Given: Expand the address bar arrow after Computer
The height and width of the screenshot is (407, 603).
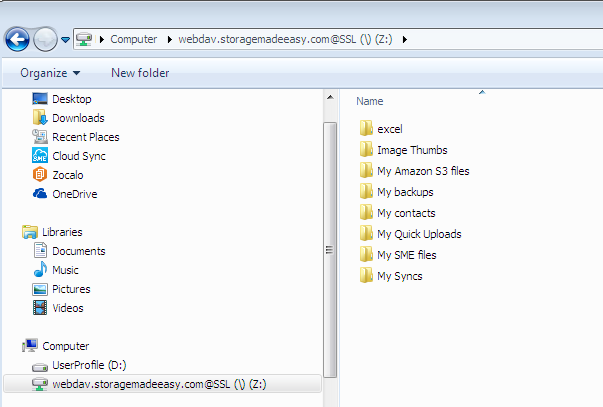Looking at the screenshot, I should point(168,39).
